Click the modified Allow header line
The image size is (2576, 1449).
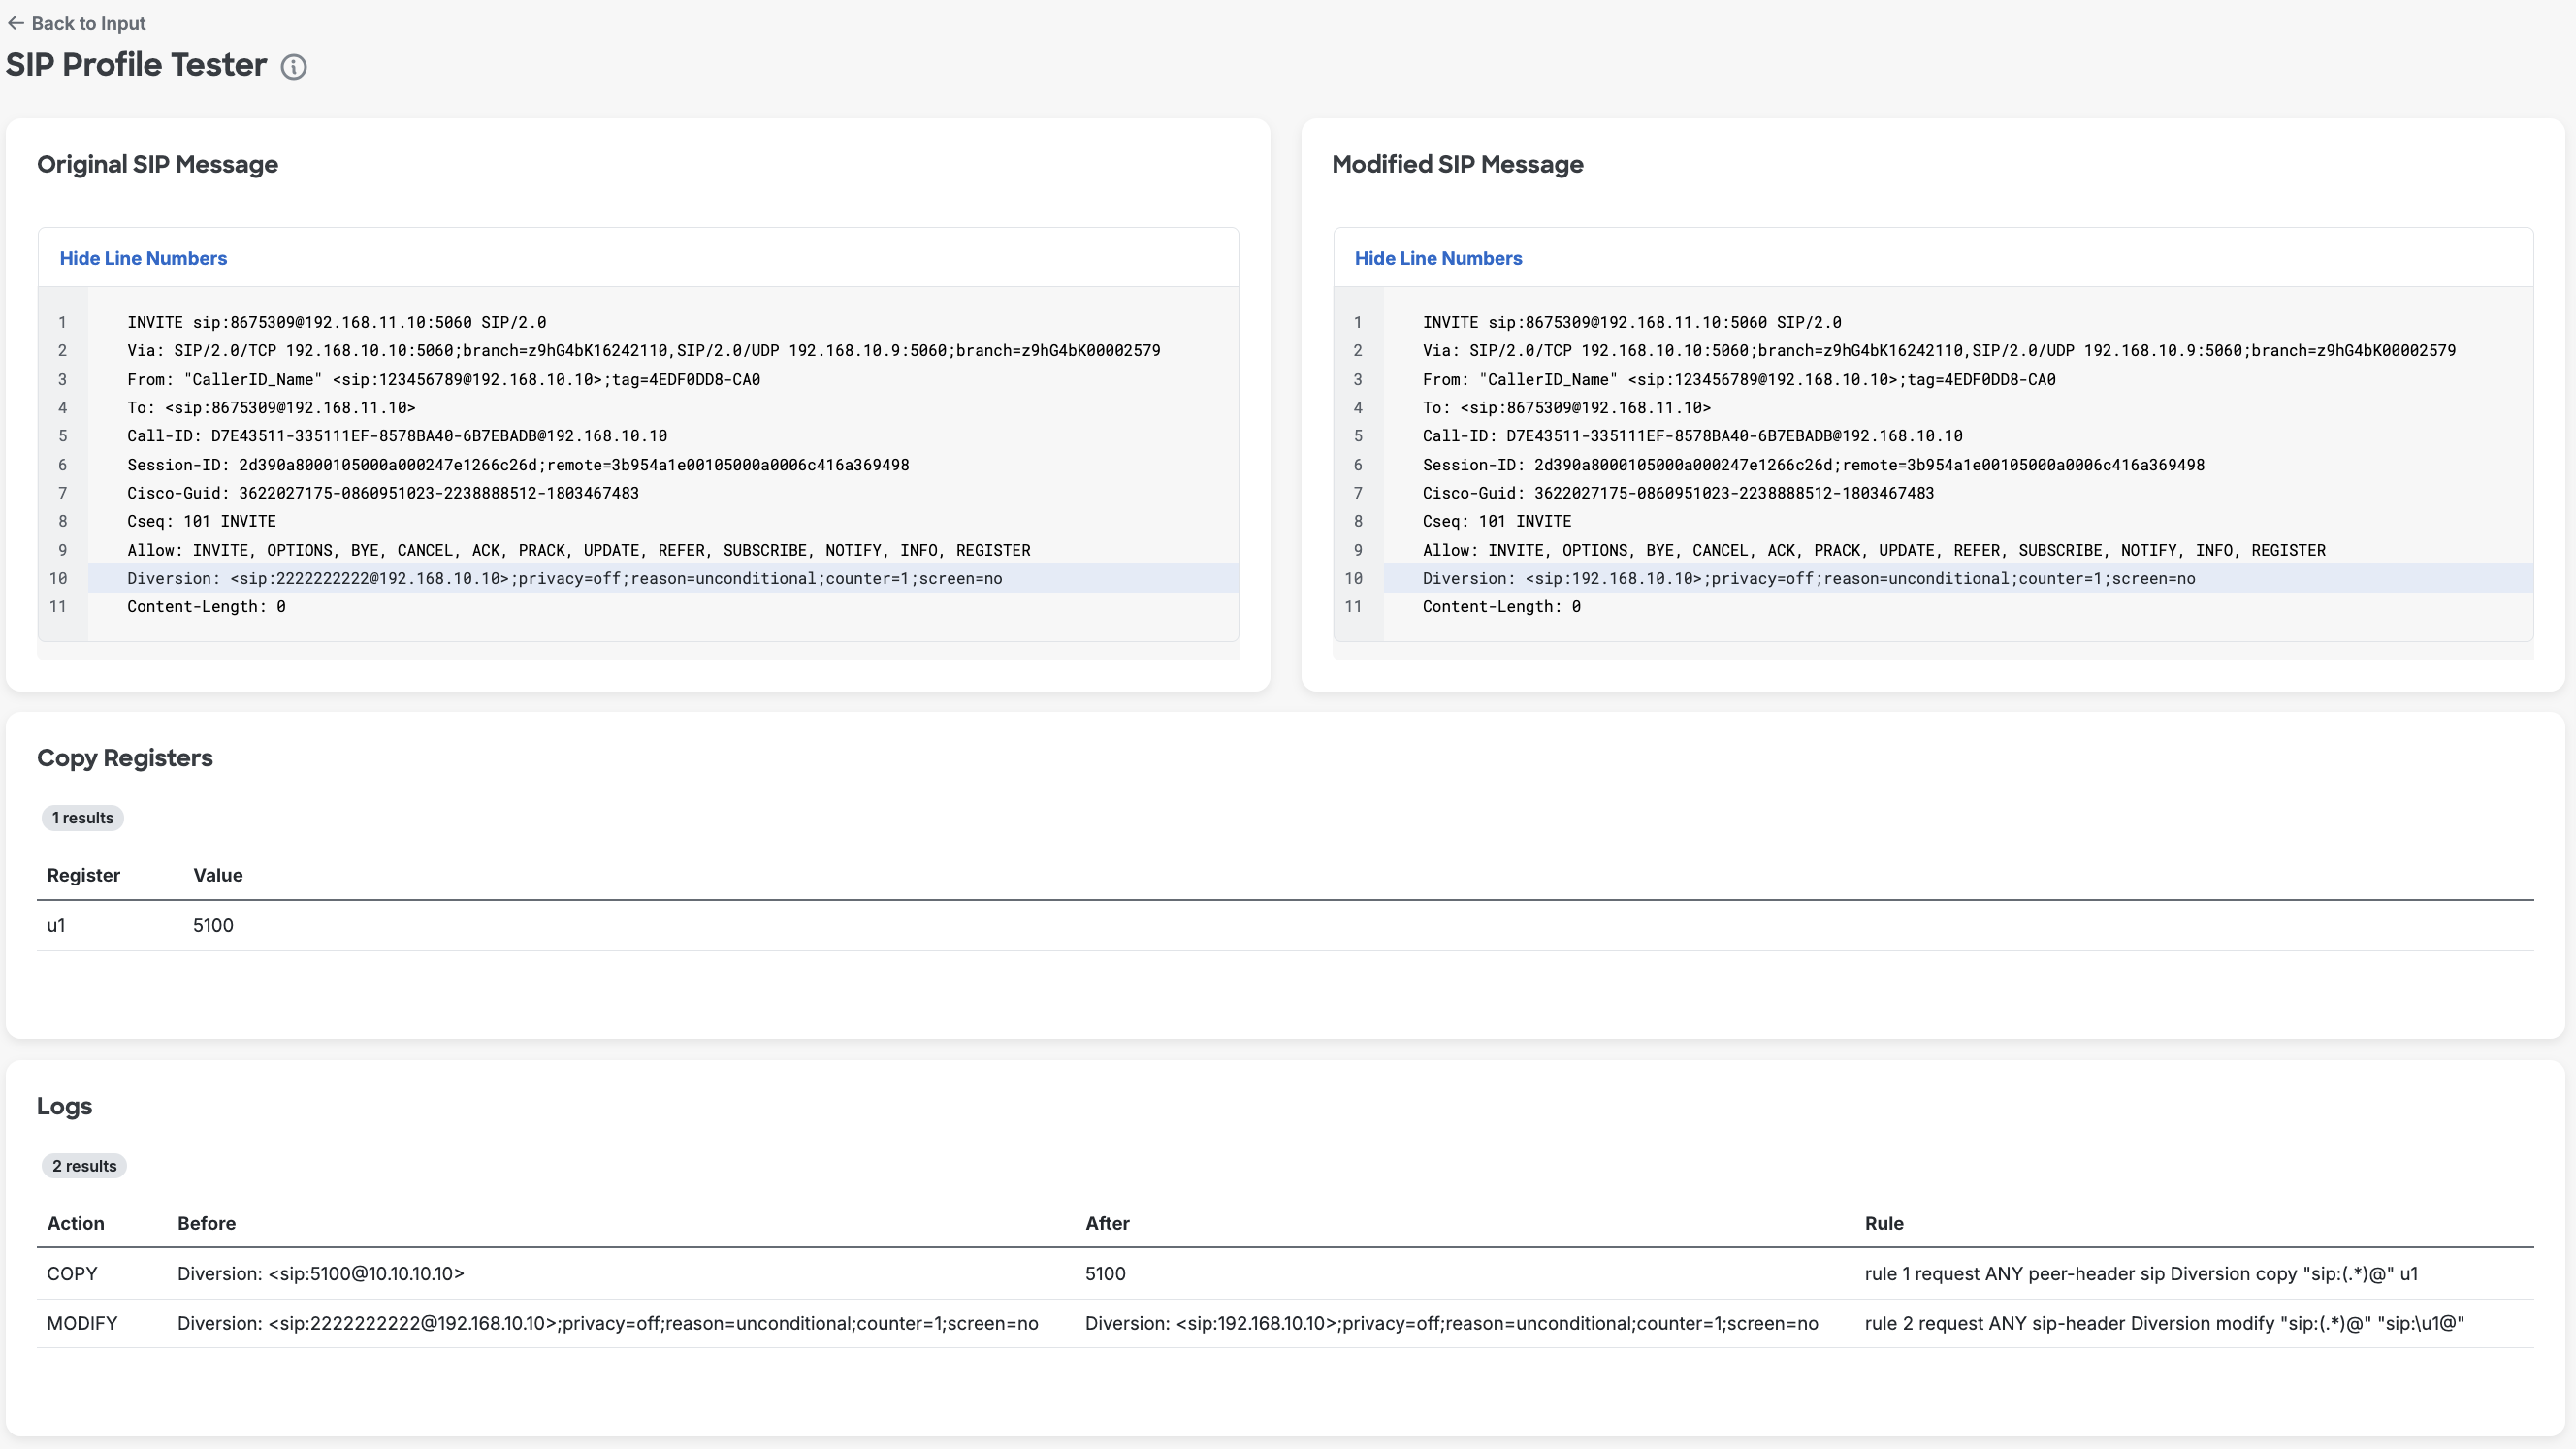click(x=1874, y=550)
